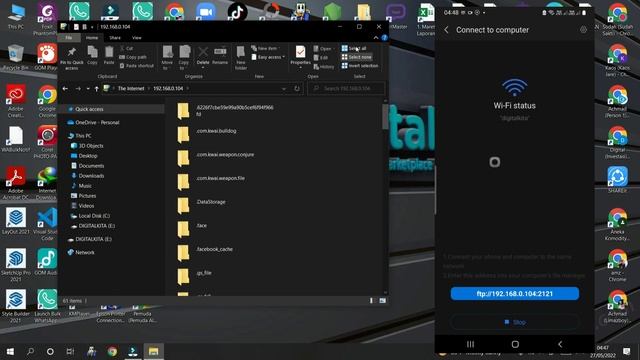
Task: Refresh the Explorer address bar
Action: tap(297, 89)
